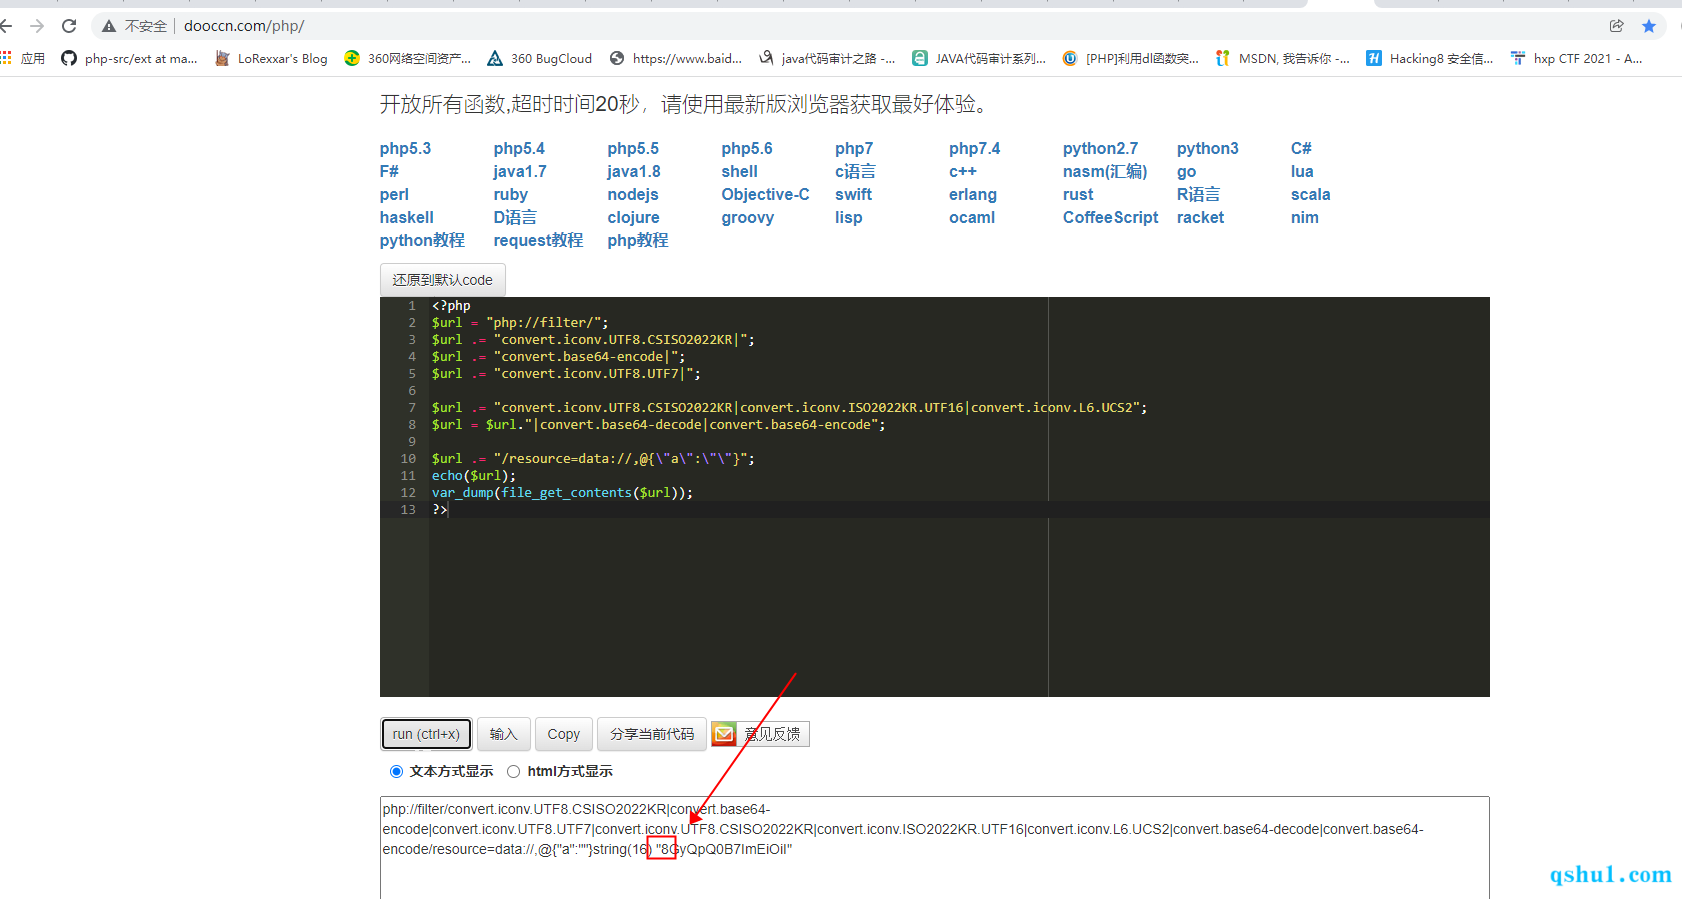Open [PHP]利用dl函数 bookmark
1682x899 pixels.
click(x=1131, y=58)
